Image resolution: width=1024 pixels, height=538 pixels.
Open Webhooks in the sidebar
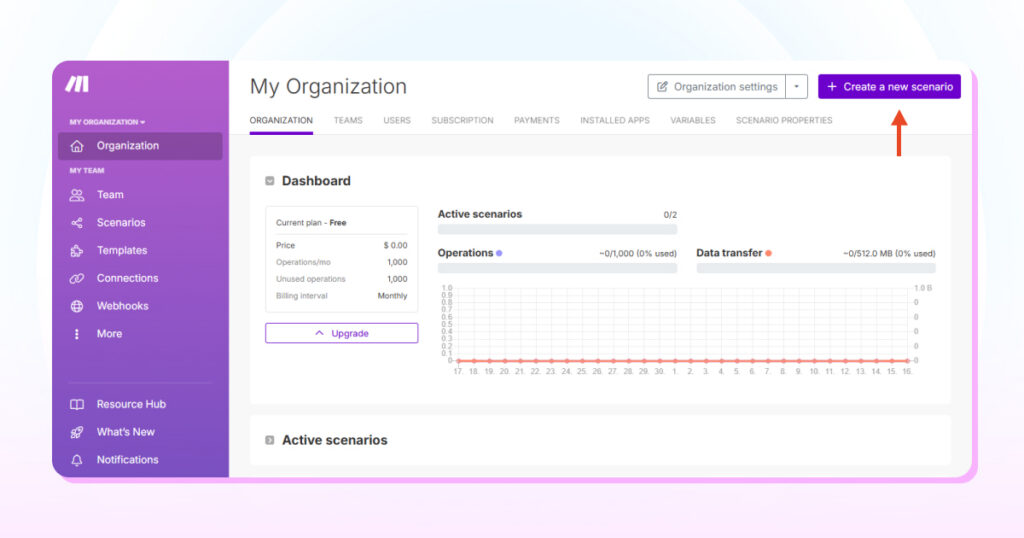tap(122, 306)
